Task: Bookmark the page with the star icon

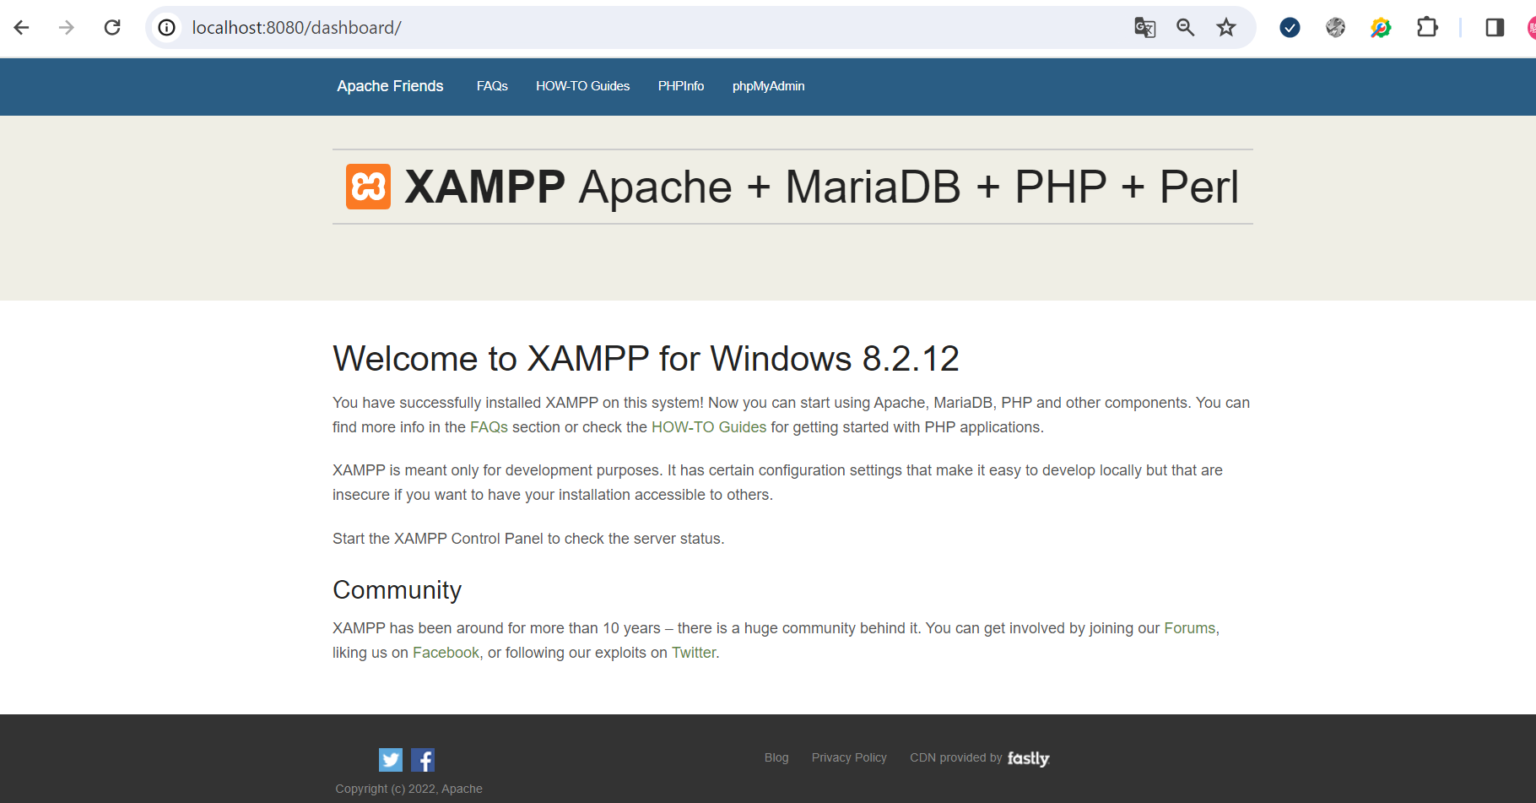Action: pos(1226,27)
